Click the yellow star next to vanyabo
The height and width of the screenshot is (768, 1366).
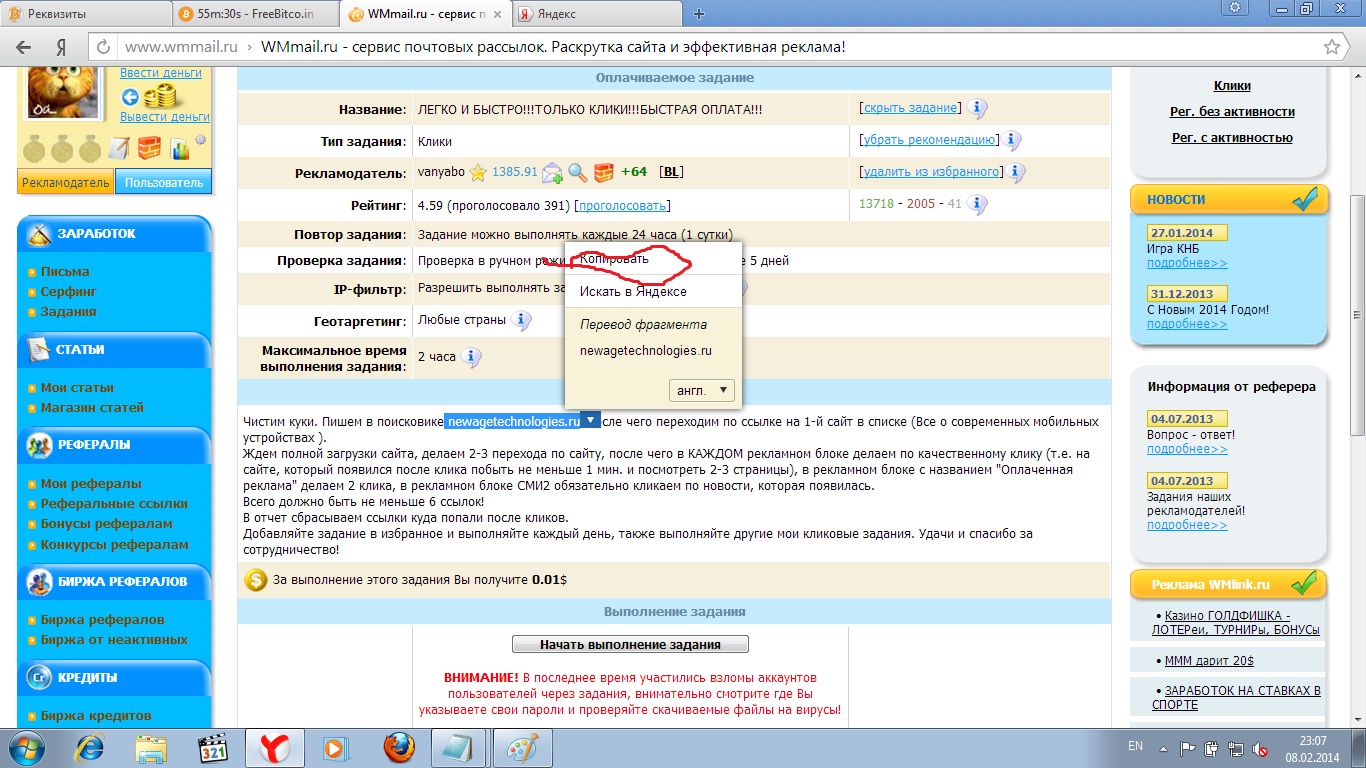[478, 172]
